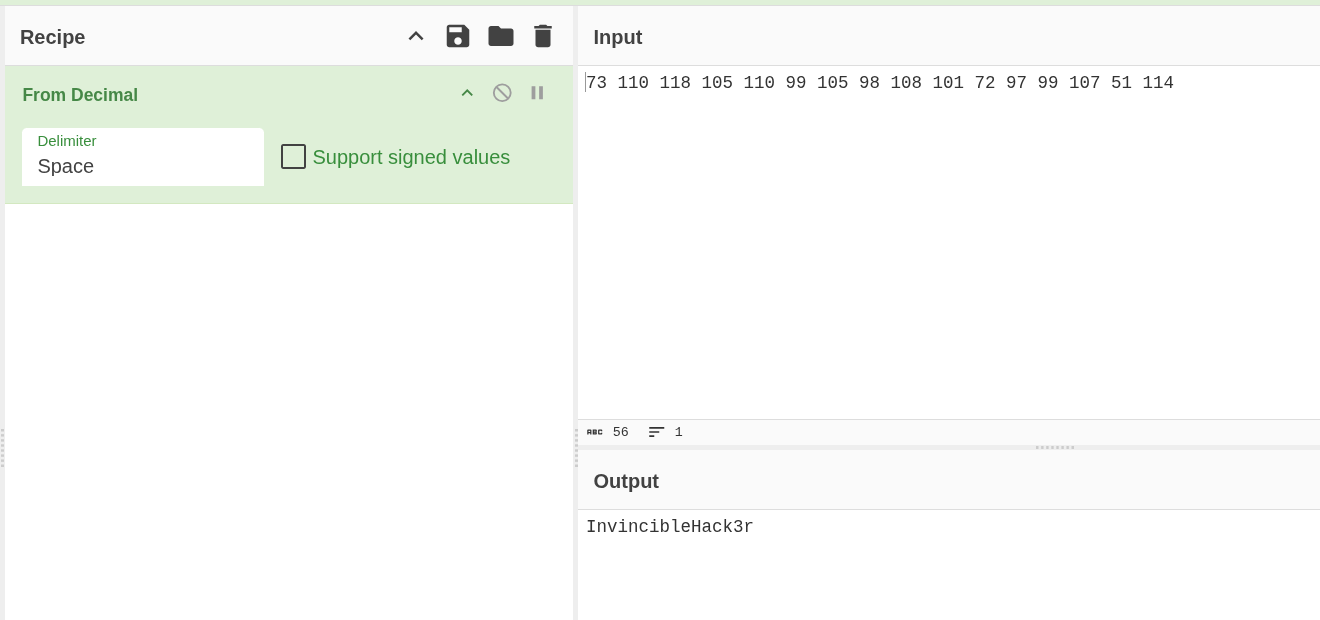
Task: Save the current recipe
Action: (458, 37)
